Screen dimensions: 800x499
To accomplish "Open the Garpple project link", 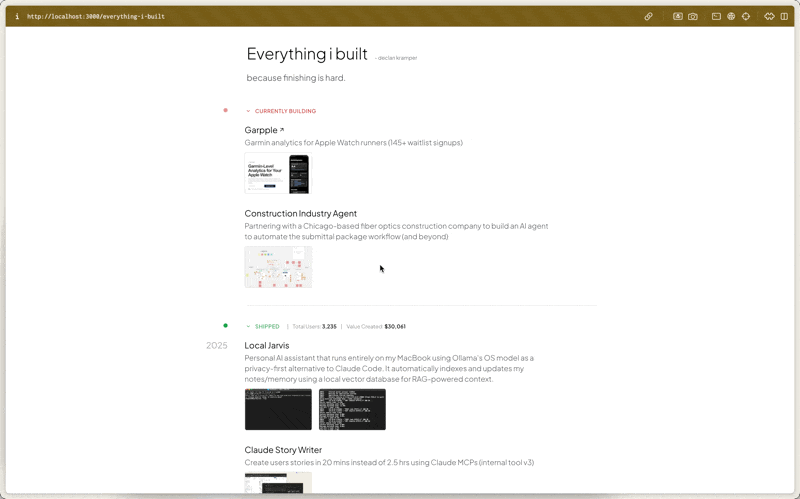I will coord(261,130).
